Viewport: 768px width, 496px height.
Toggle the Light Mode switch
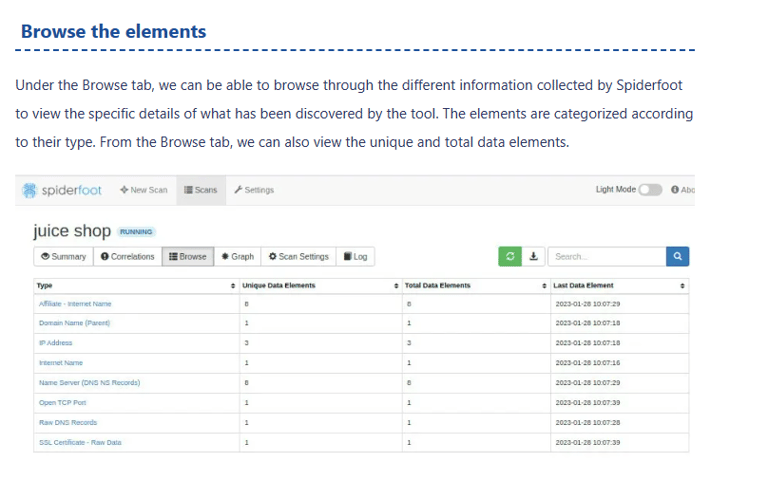tap(650, 189)
